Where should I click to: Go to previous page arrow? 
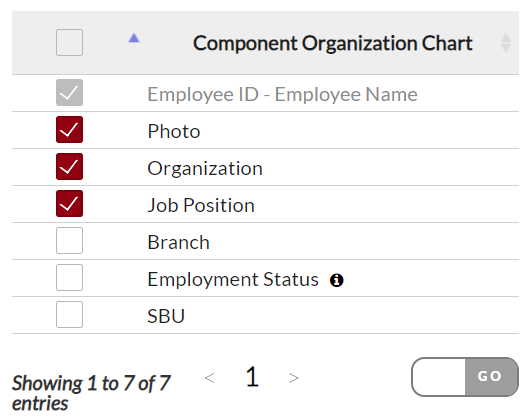pyautogui.click(x=209, y=377)
